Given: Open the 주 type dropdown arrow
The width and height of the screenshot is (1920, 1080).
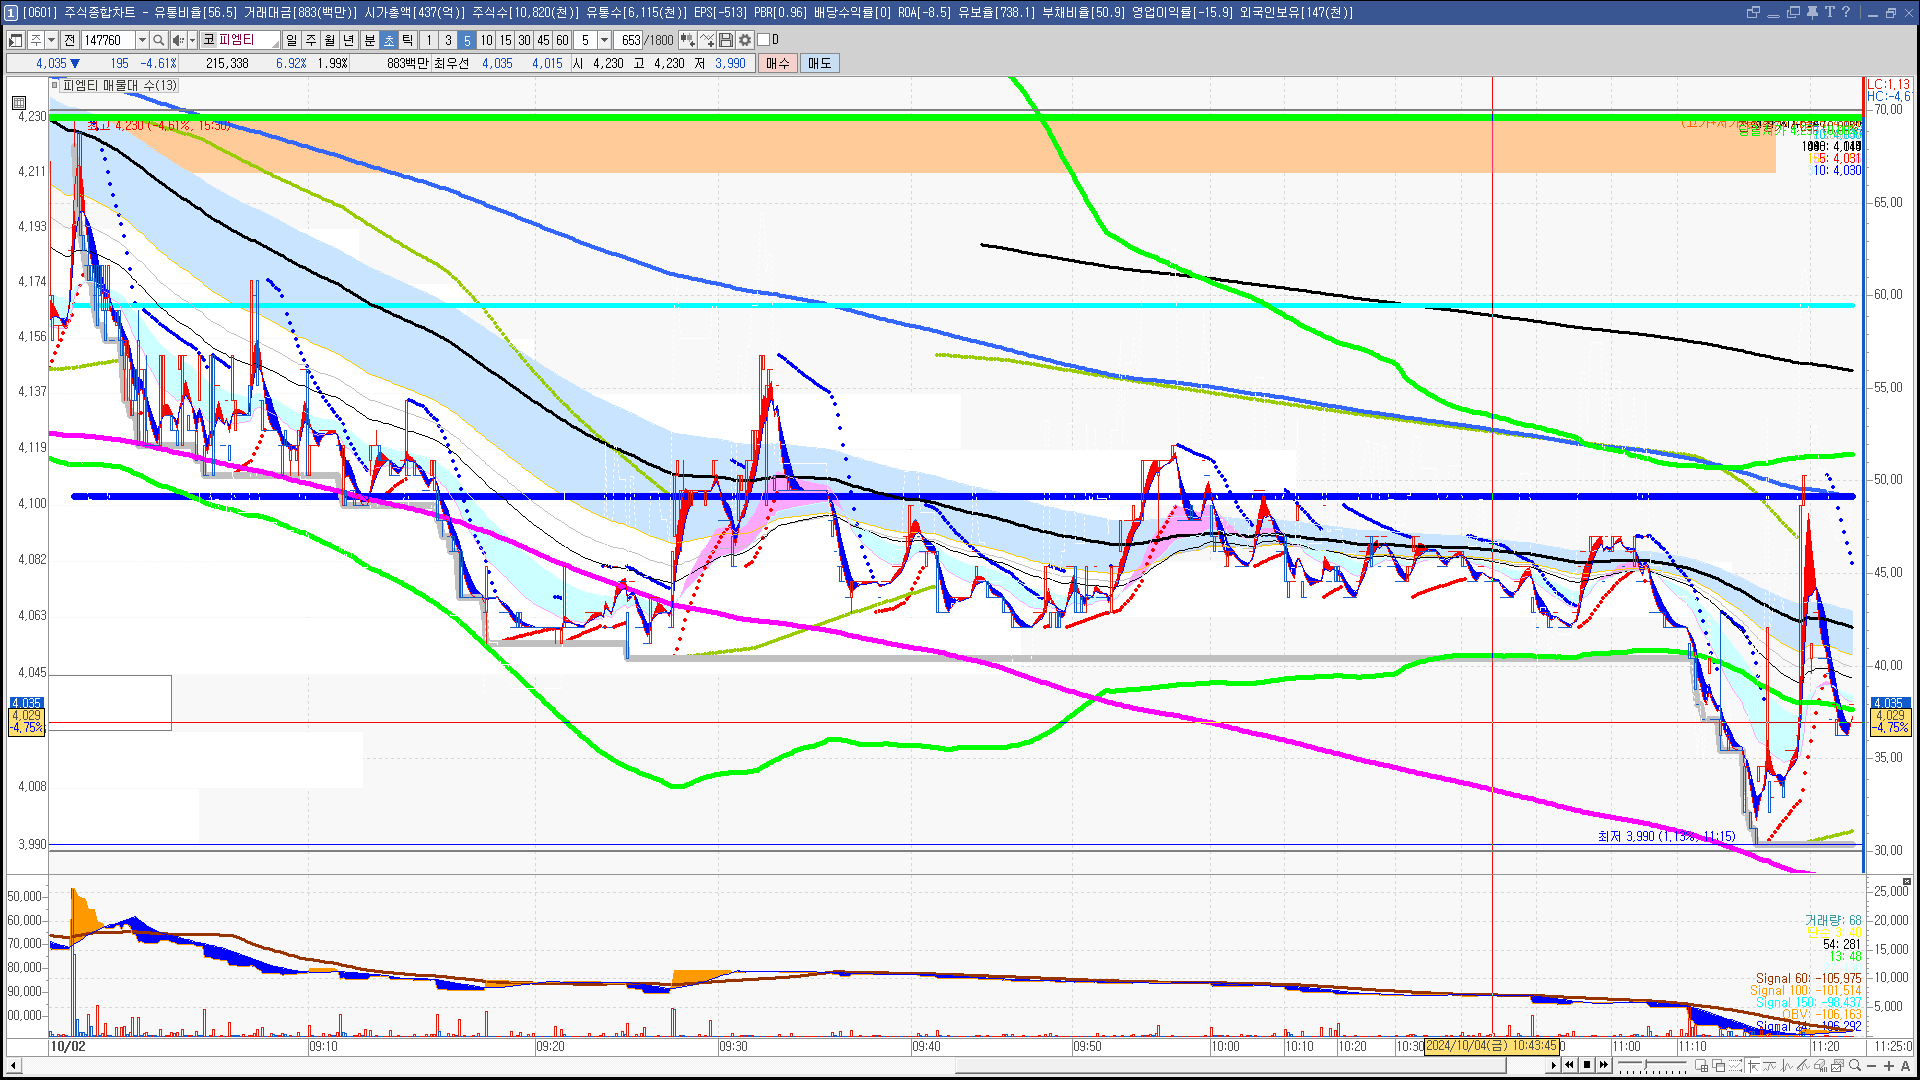Looking at the screenshot, I should pos(52,40).
